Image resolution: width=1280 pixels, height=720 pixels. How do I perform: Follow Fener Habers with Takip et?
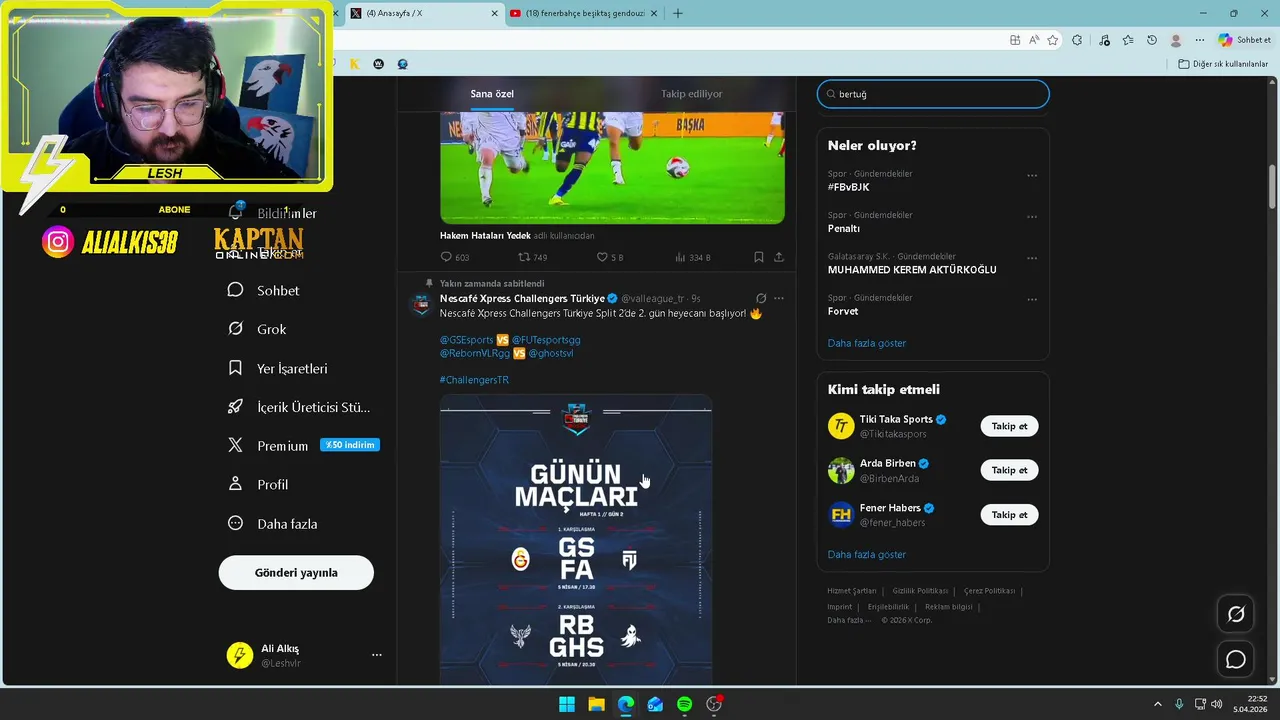point(1009,515)
